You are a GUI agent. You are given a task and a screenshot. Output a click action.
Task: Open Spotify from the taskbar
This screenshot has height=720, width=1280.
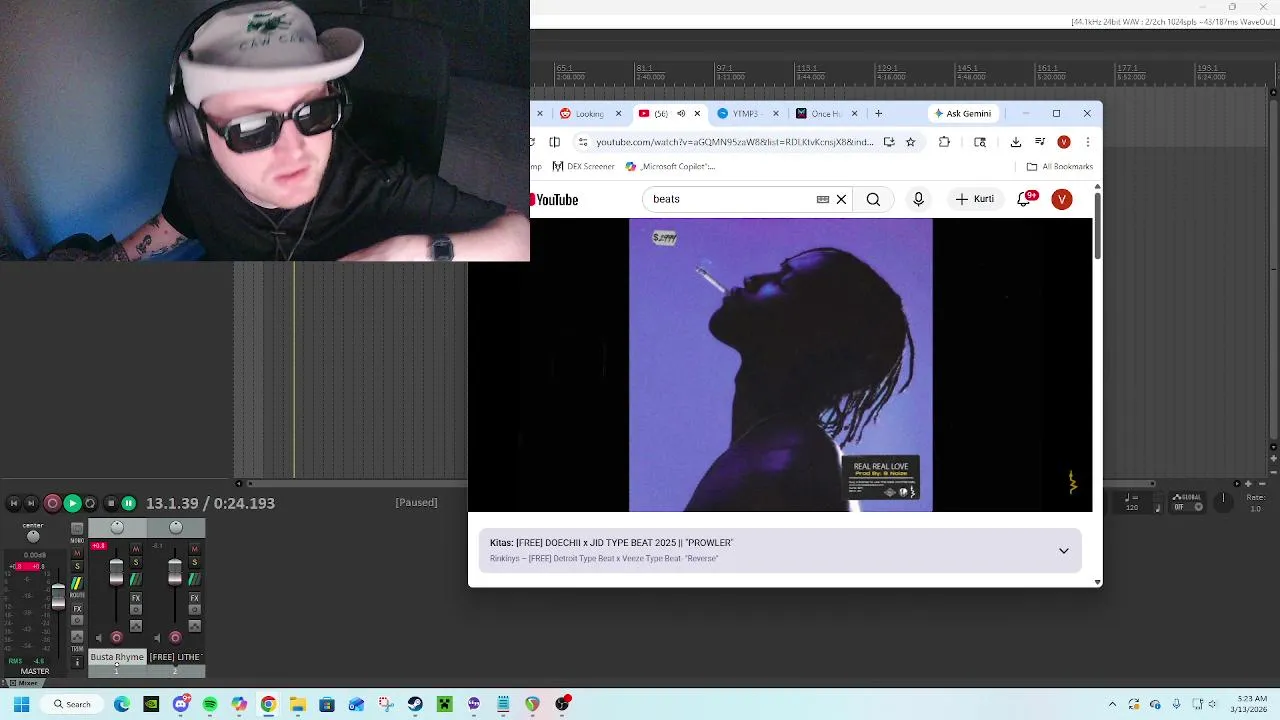(210, 704)
